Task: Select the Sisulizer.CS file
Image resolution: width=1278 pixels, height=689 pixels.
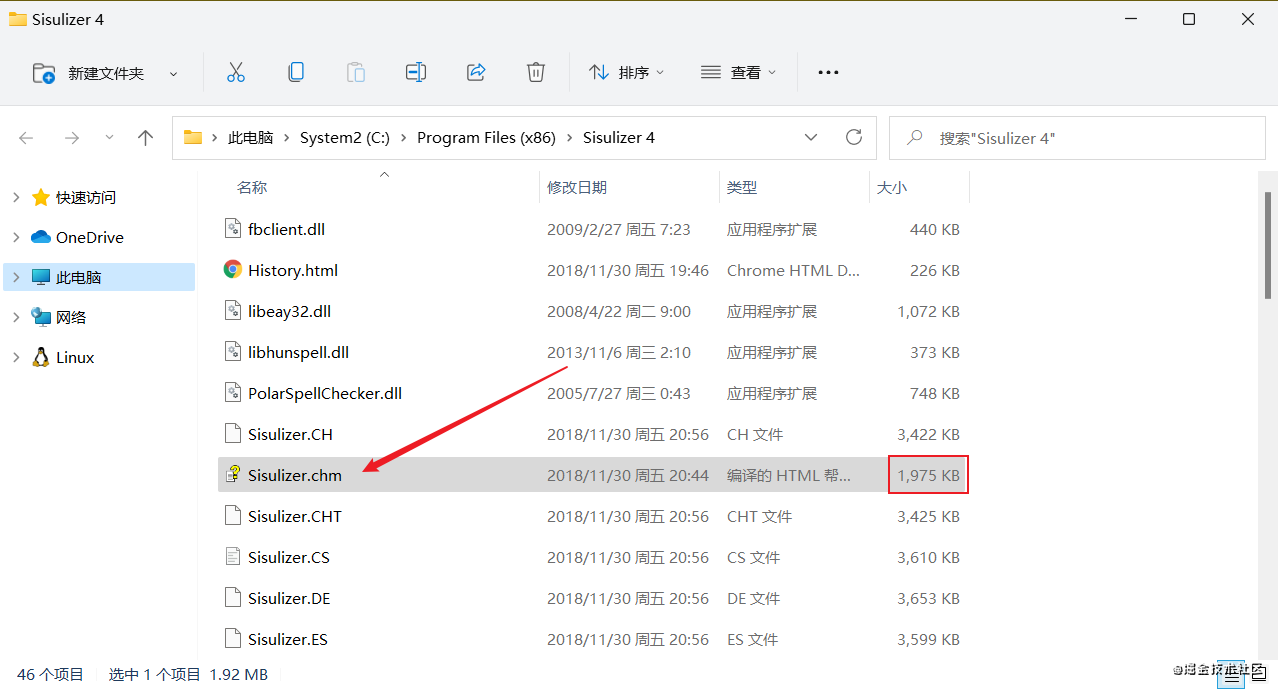Action: coord(289,558)
